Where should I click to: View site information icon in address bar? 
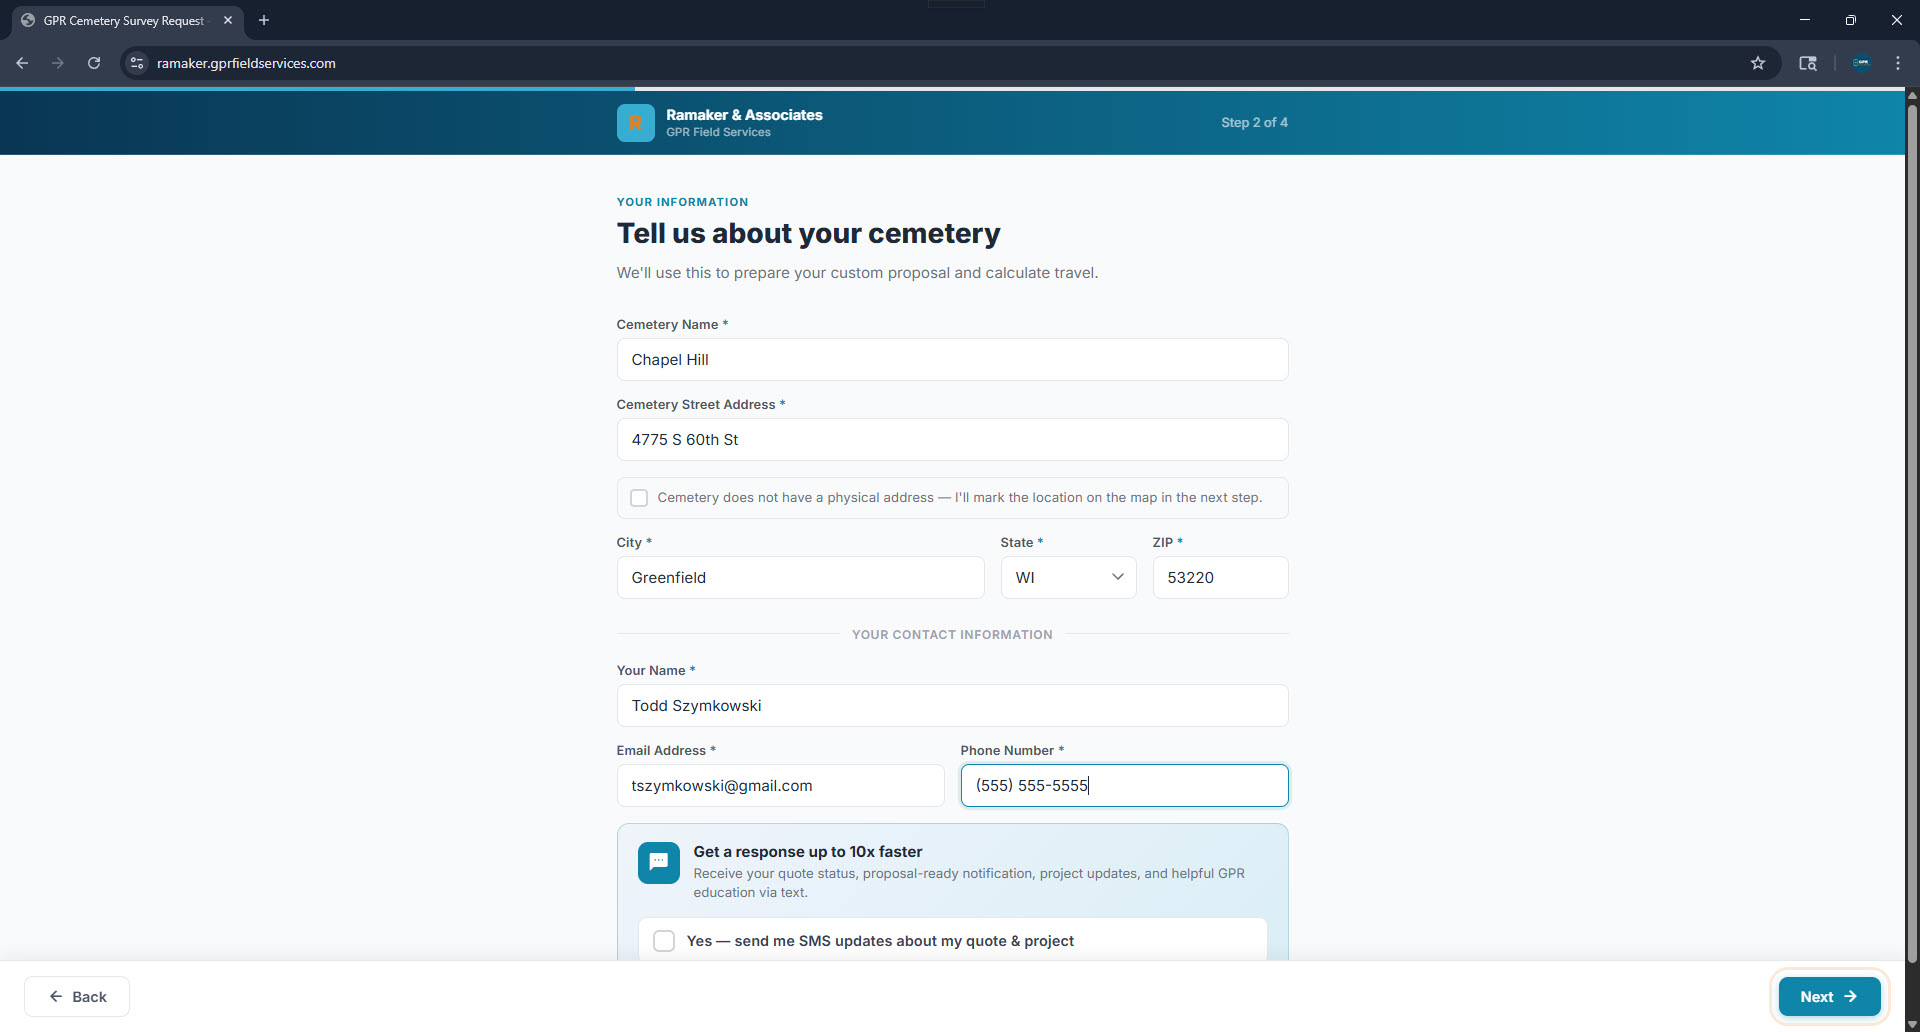point(137,63)
